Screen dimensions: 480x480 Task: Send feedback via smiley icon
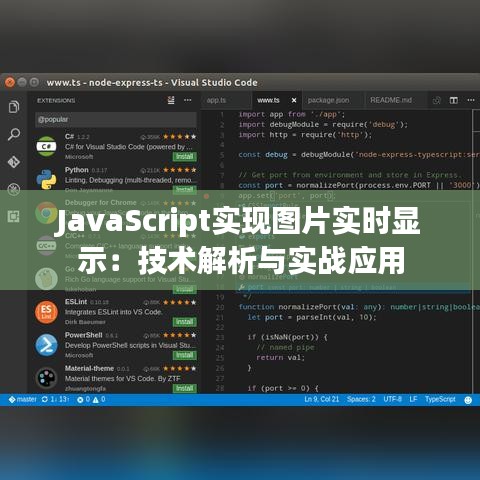tap(468, 400)
